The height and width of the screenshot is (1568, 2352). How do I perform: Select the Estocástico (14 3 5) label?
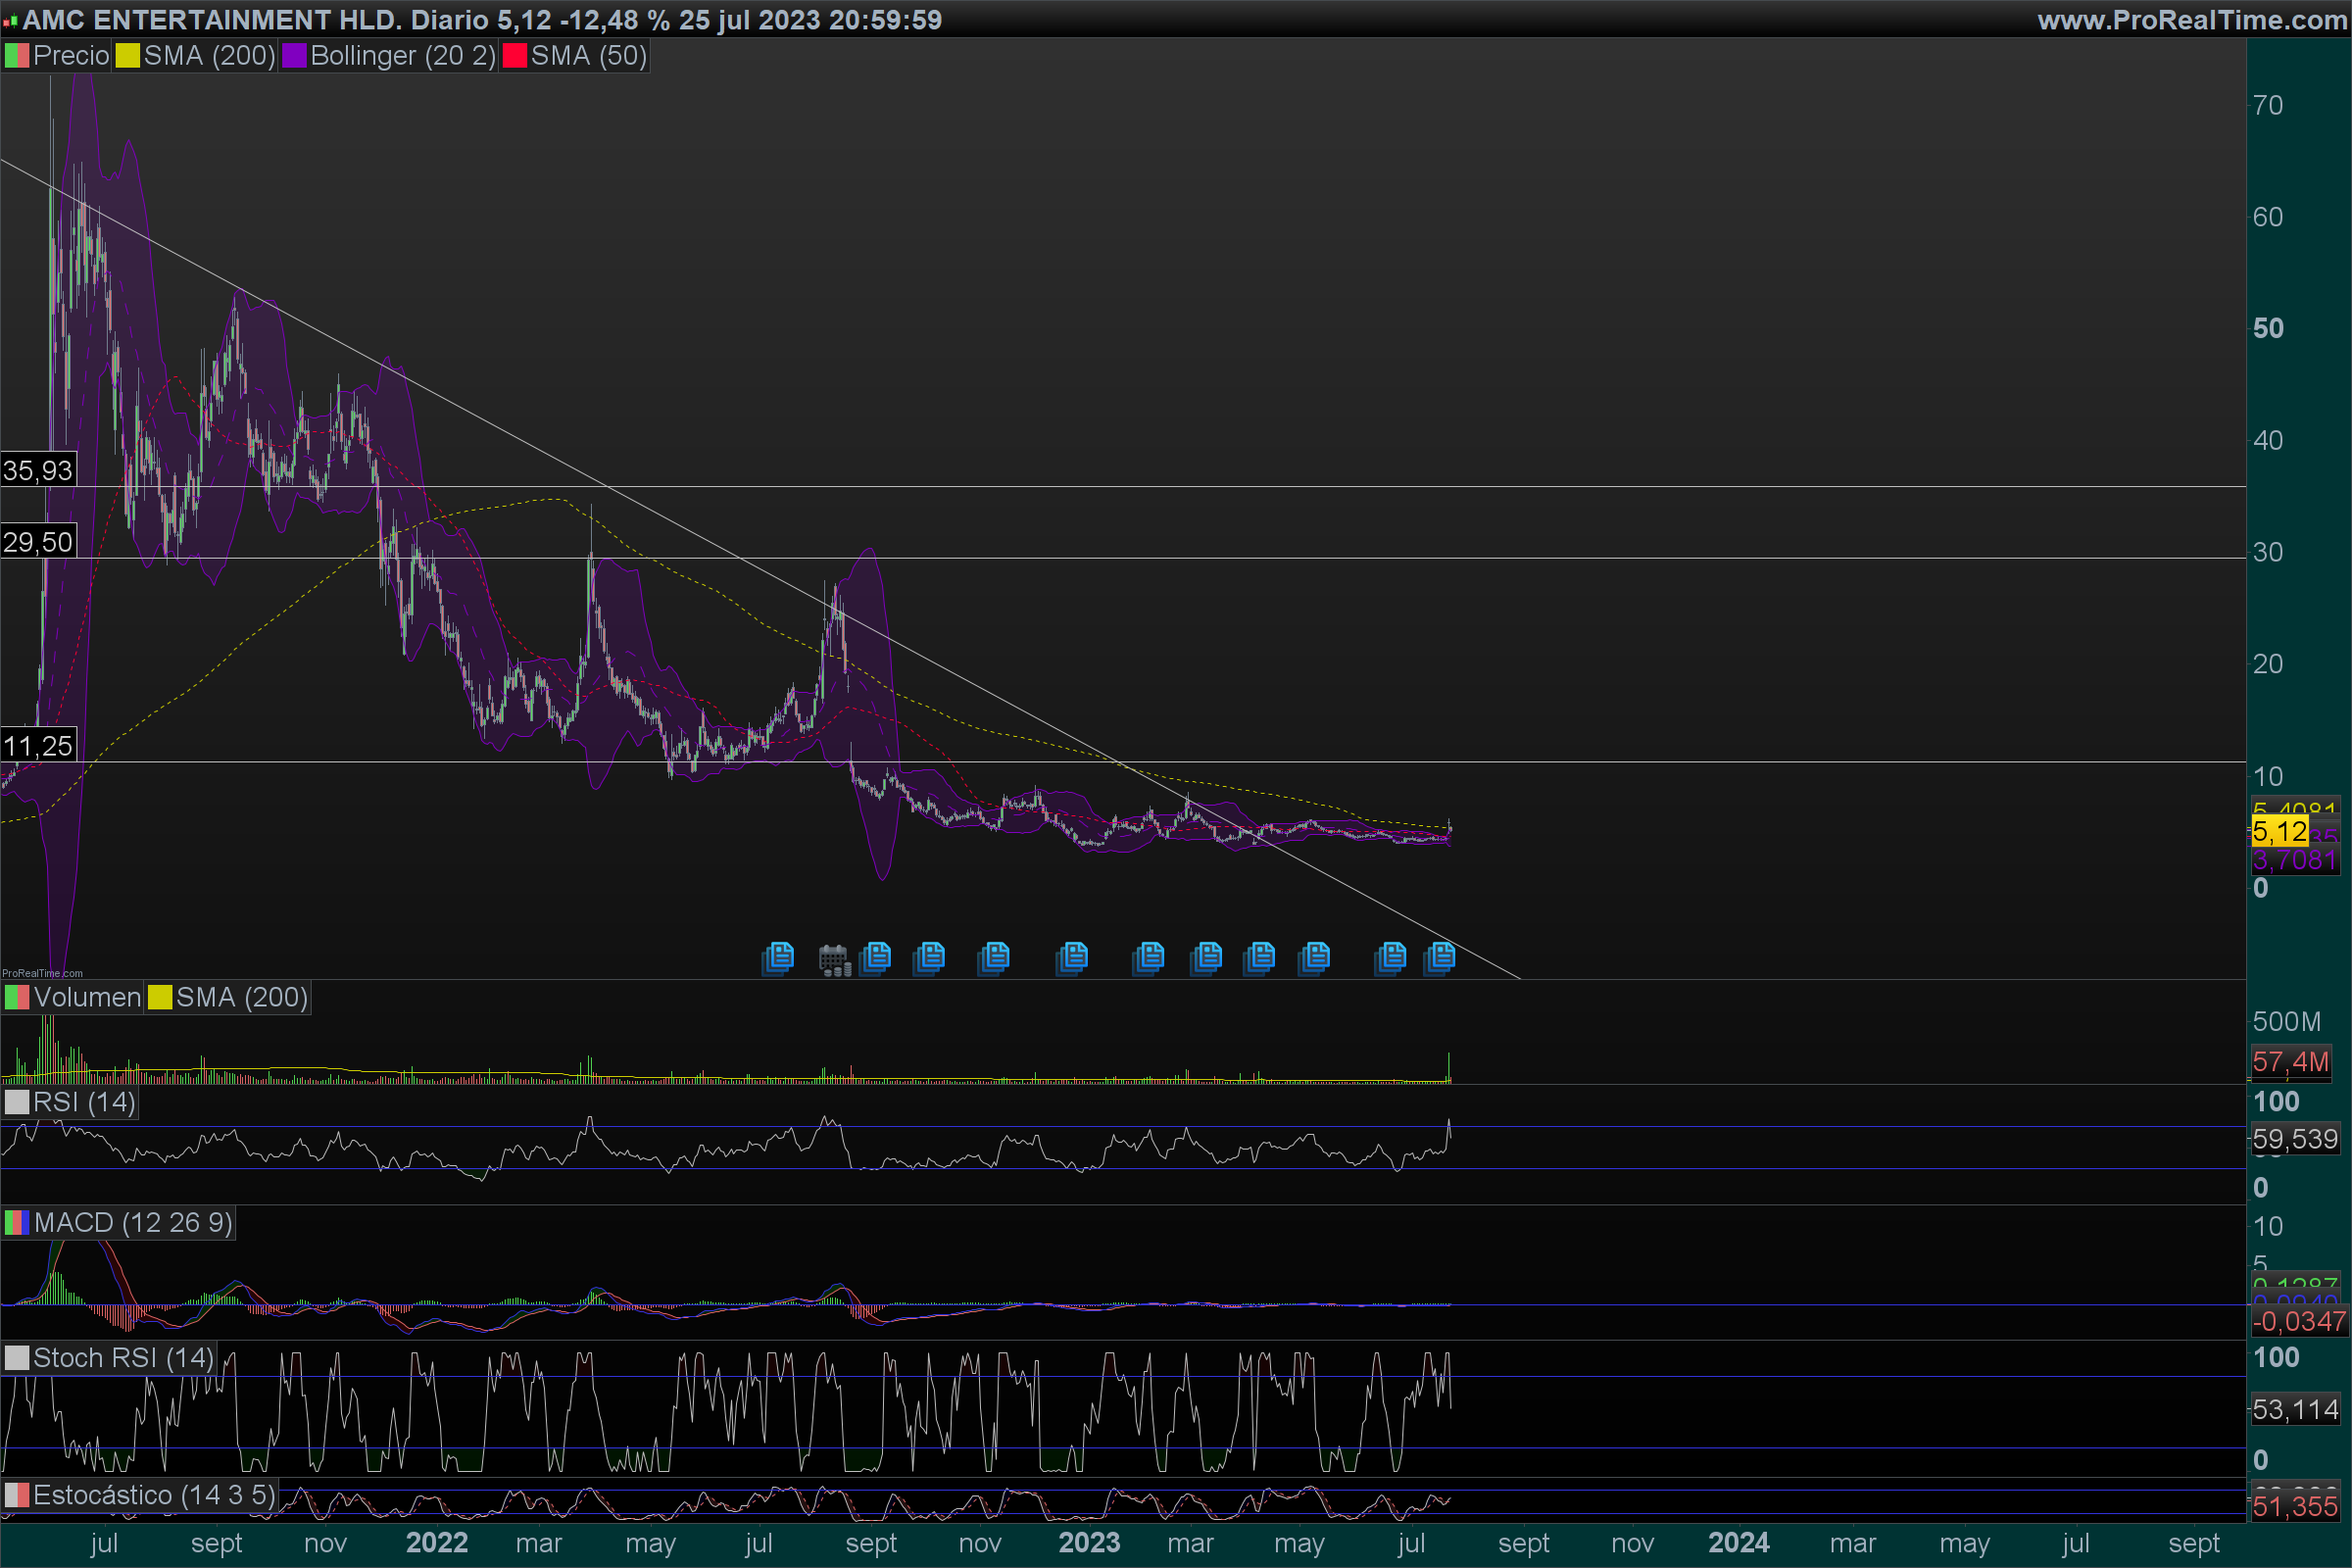[x=153, y=1494]
